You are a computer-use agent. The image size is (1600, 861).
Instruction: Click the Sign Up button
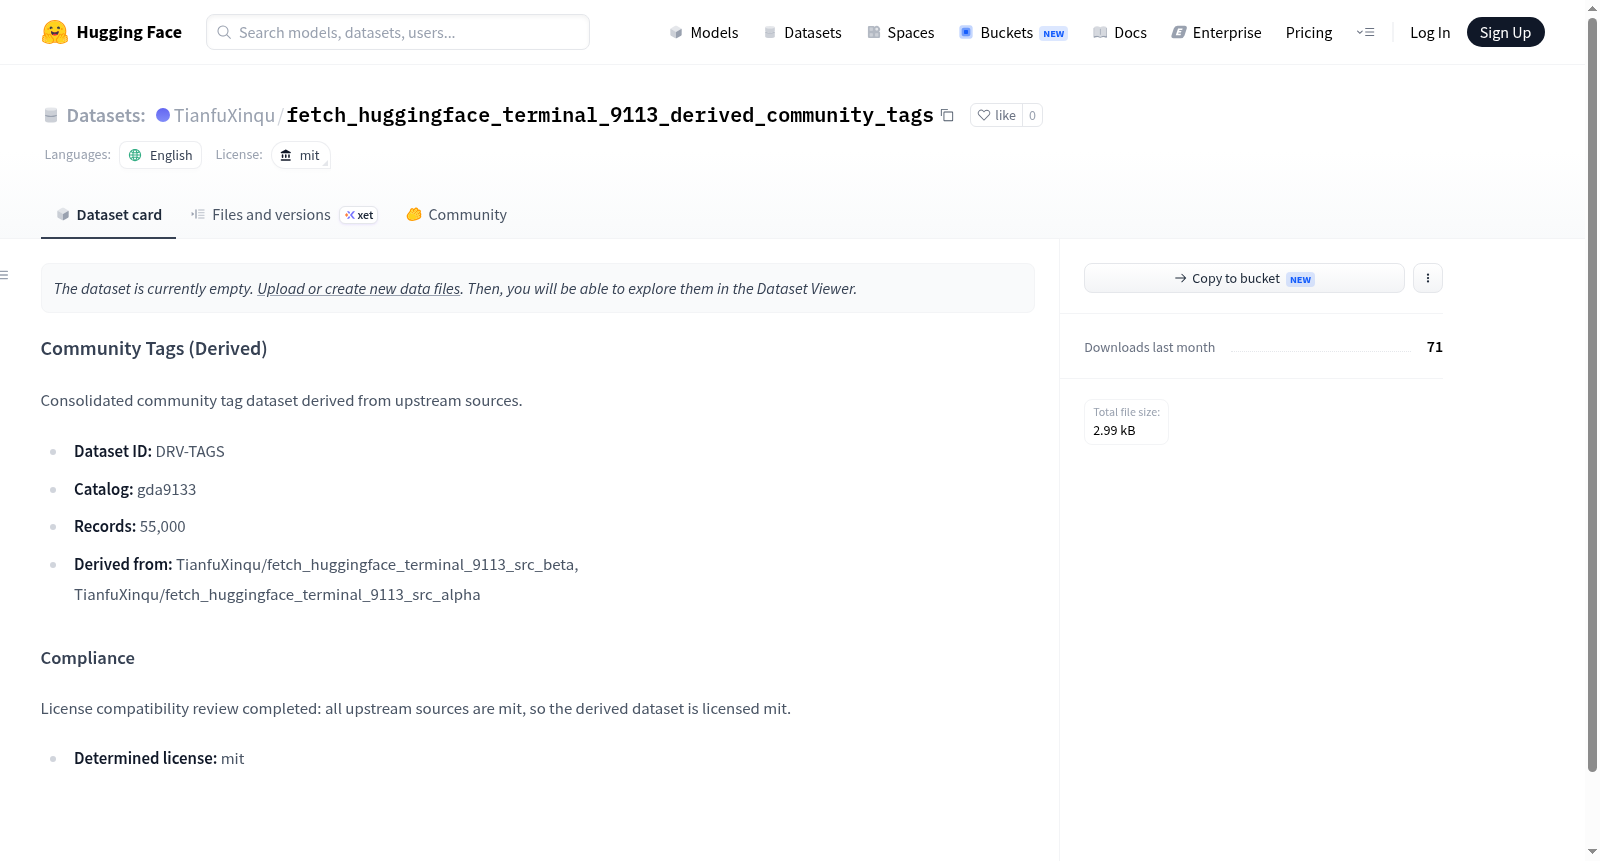click(1505, 33)
